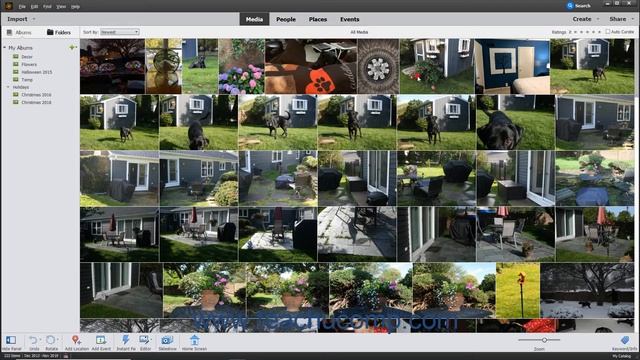Switch to the Media tab
The image size is (640, 360).
(254, 19)
